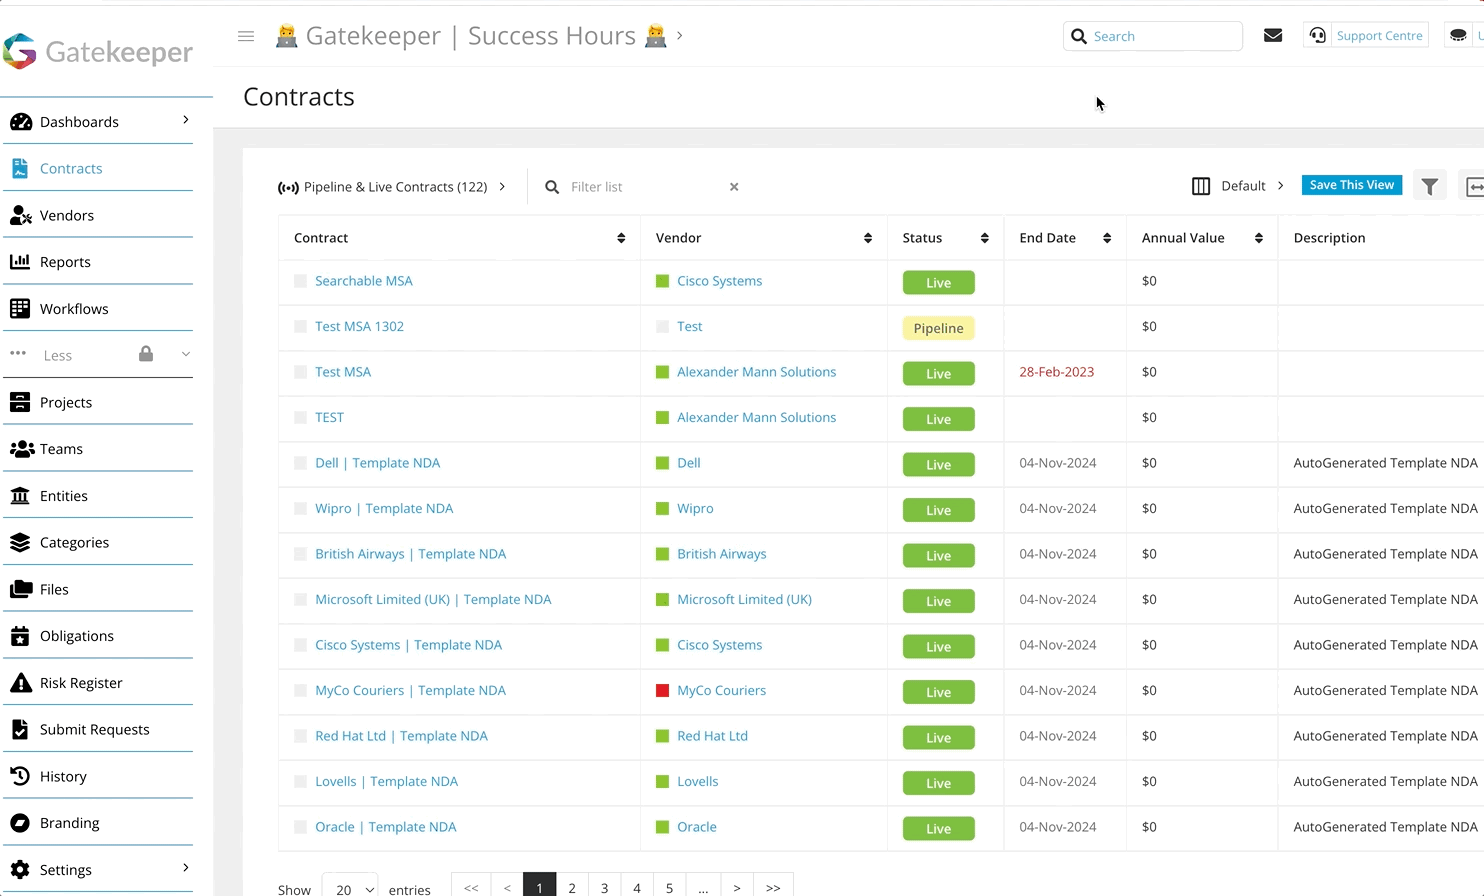This screenshot has height=896, width=1484.
Task: Click the Contracts document icon in sidebar
Action: coord(20,168)
